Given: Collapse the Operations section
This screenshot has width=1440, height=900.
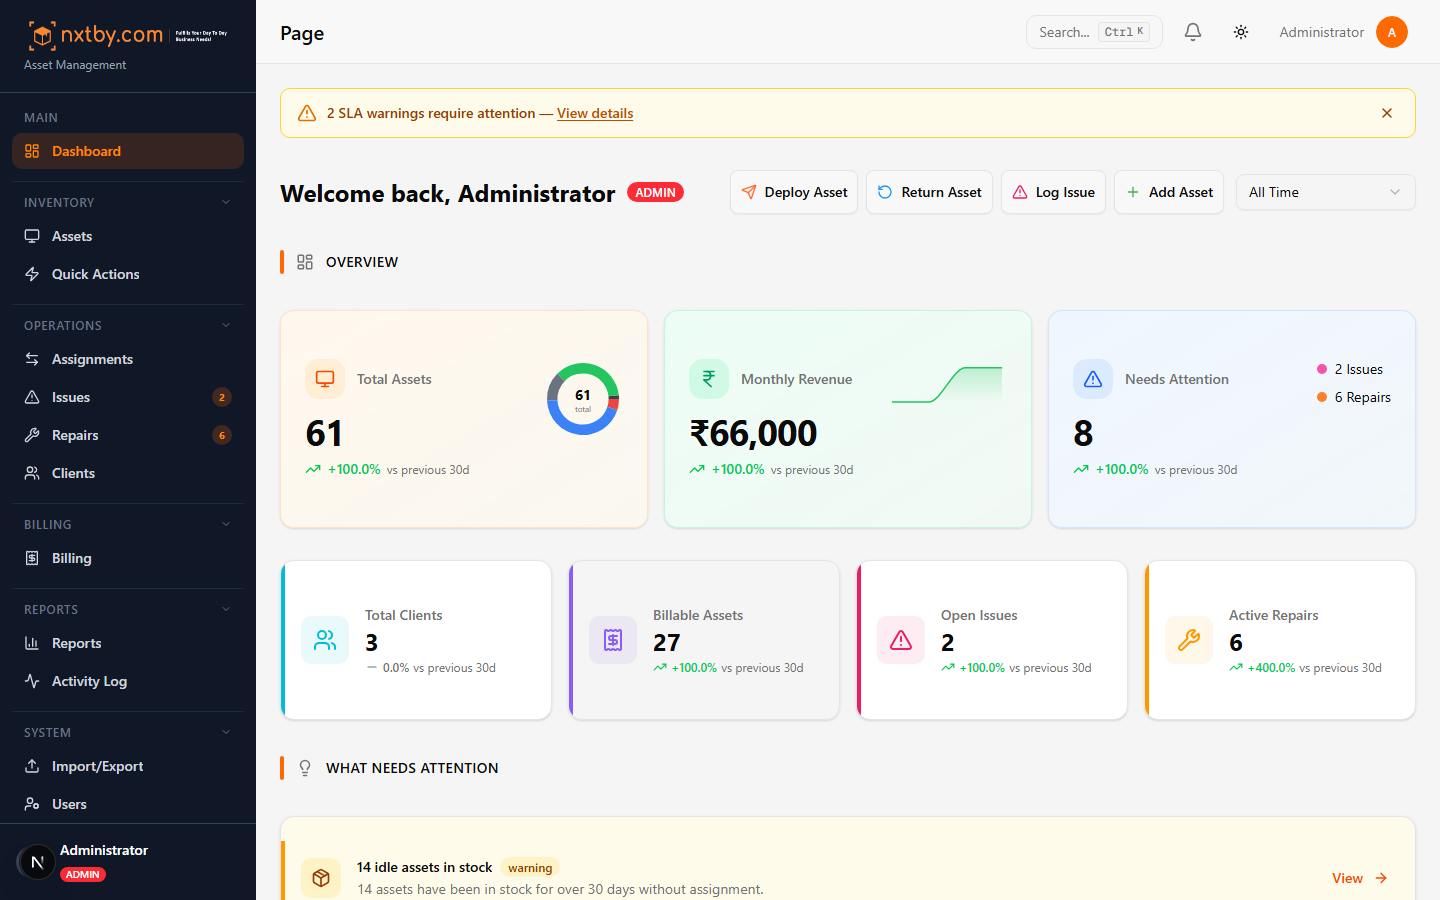Looking at the screenshot, I should pyautogui.click(x=225, y=325).
